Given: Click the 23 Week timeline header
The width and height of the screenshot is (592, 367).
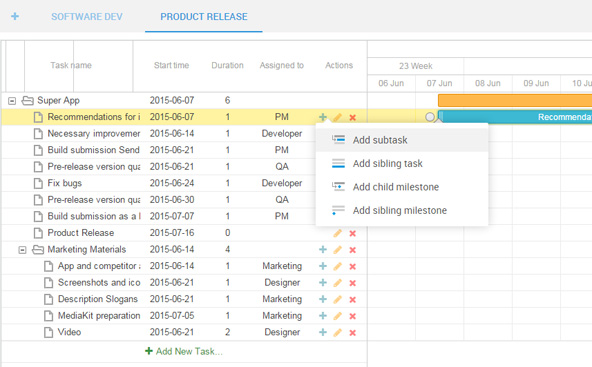Looking at the screenshot, I should (416, 66).
